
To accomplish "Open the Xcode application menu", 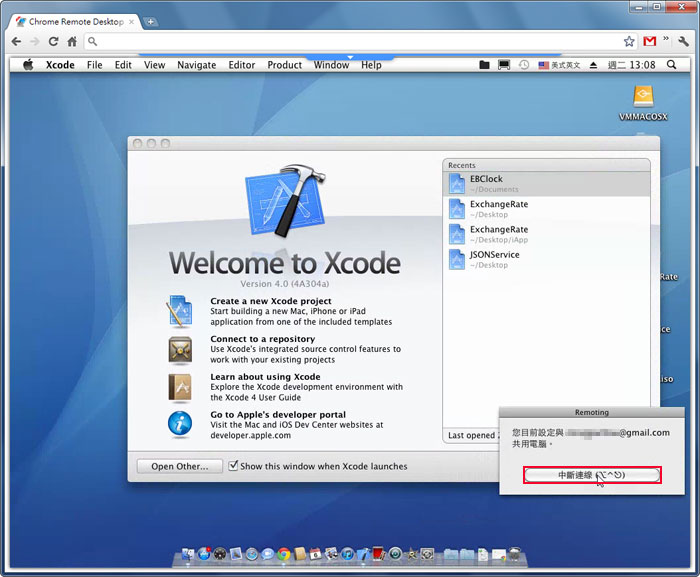I will point(60,65).
